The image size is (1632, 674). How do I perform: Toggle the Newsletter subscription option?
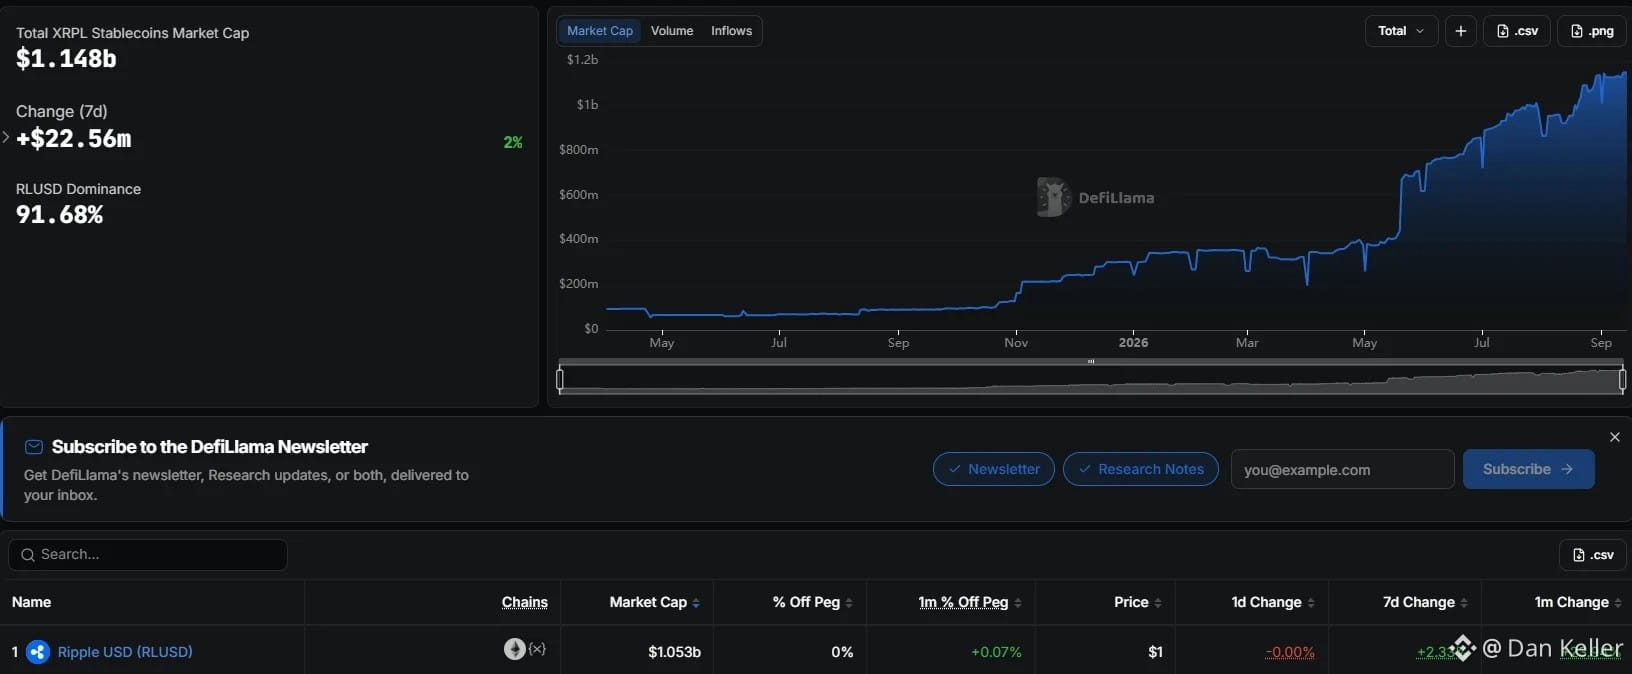(994, 469)
